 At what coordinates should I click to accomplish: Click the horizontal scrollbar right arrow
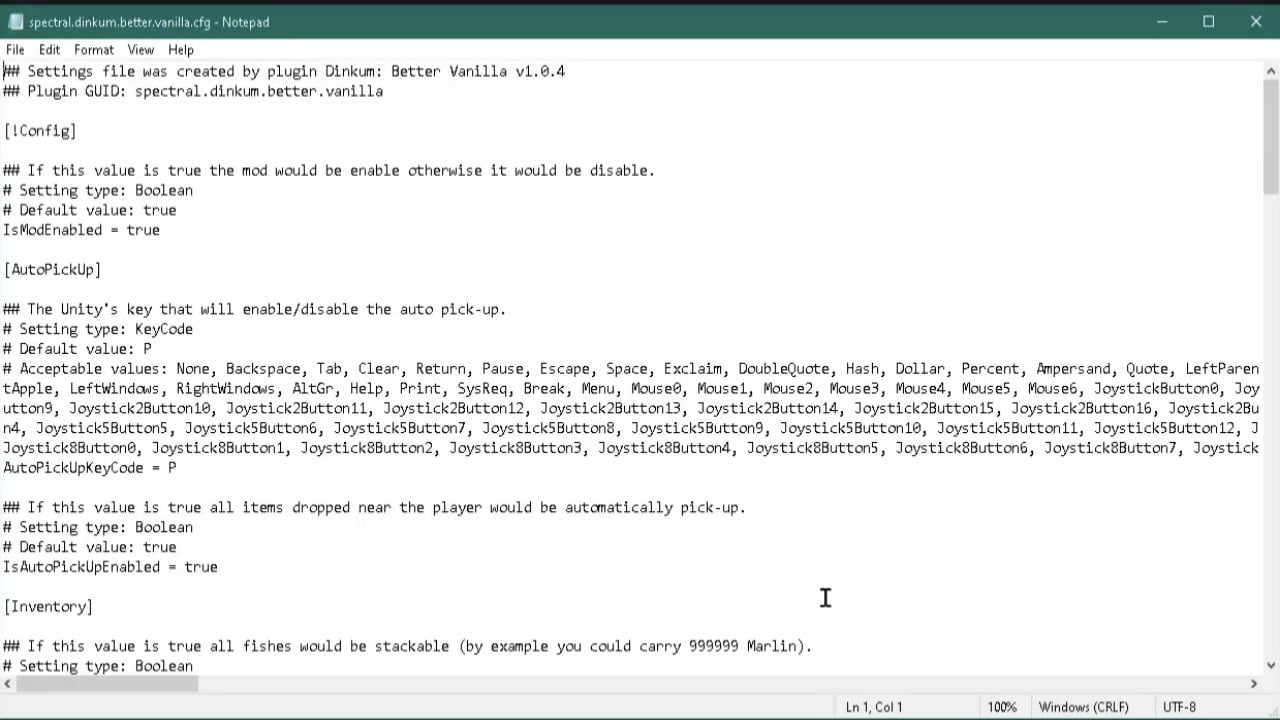point(1254,684)
